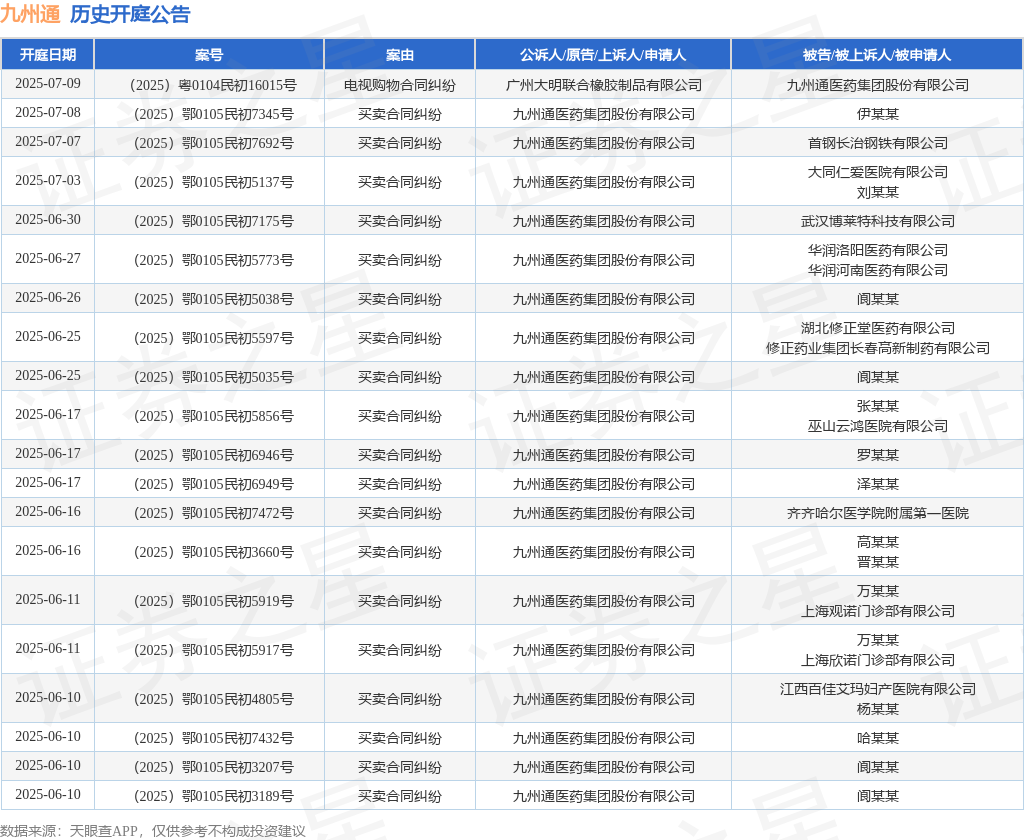The image size is (1024, 840).
Task: Select the 案号 column header
Action: click(x=209, y=55)
